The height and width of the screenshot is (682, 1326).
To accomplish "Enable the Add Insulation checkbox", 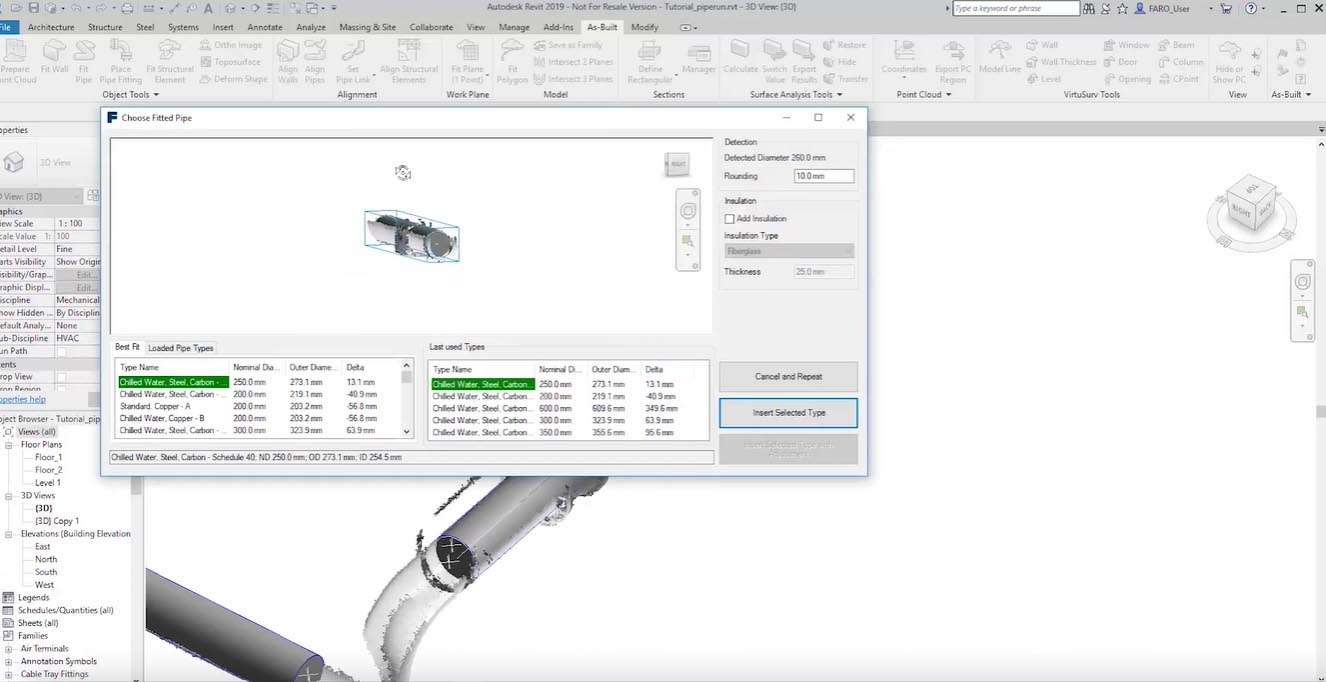I will coord(730,218).
